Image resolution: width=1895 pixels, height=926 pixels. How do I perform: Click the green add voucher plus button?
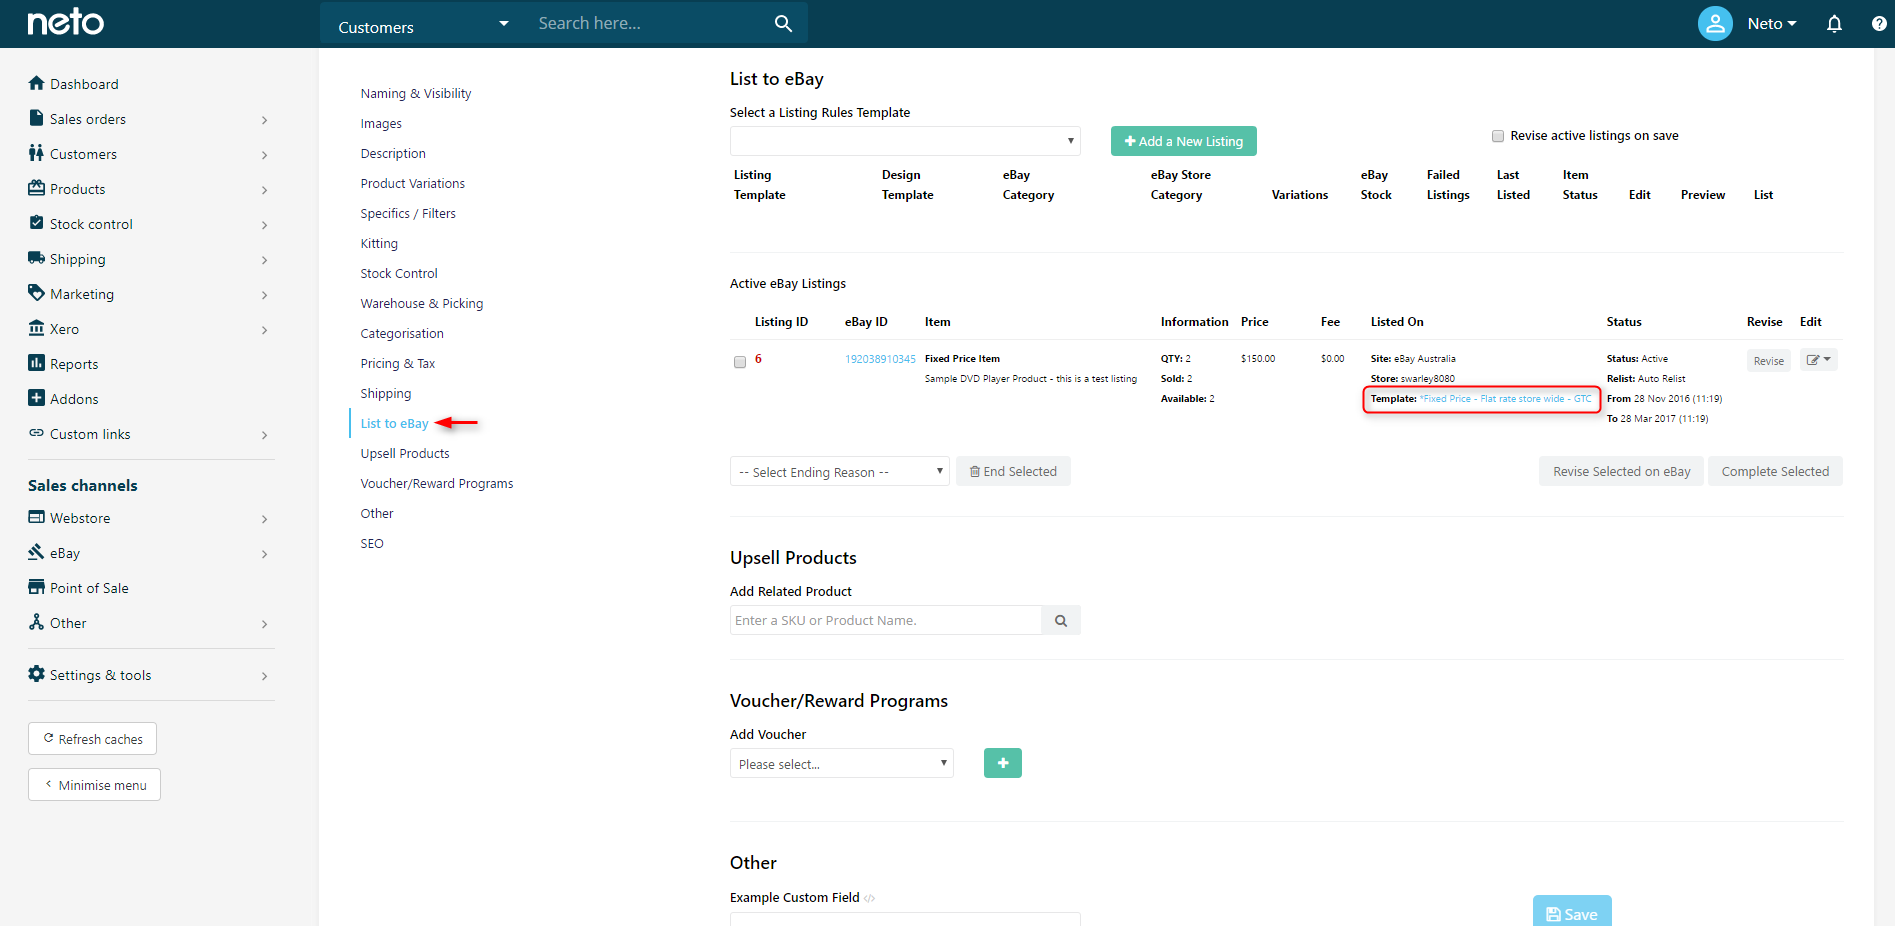tap(1003, 763)
